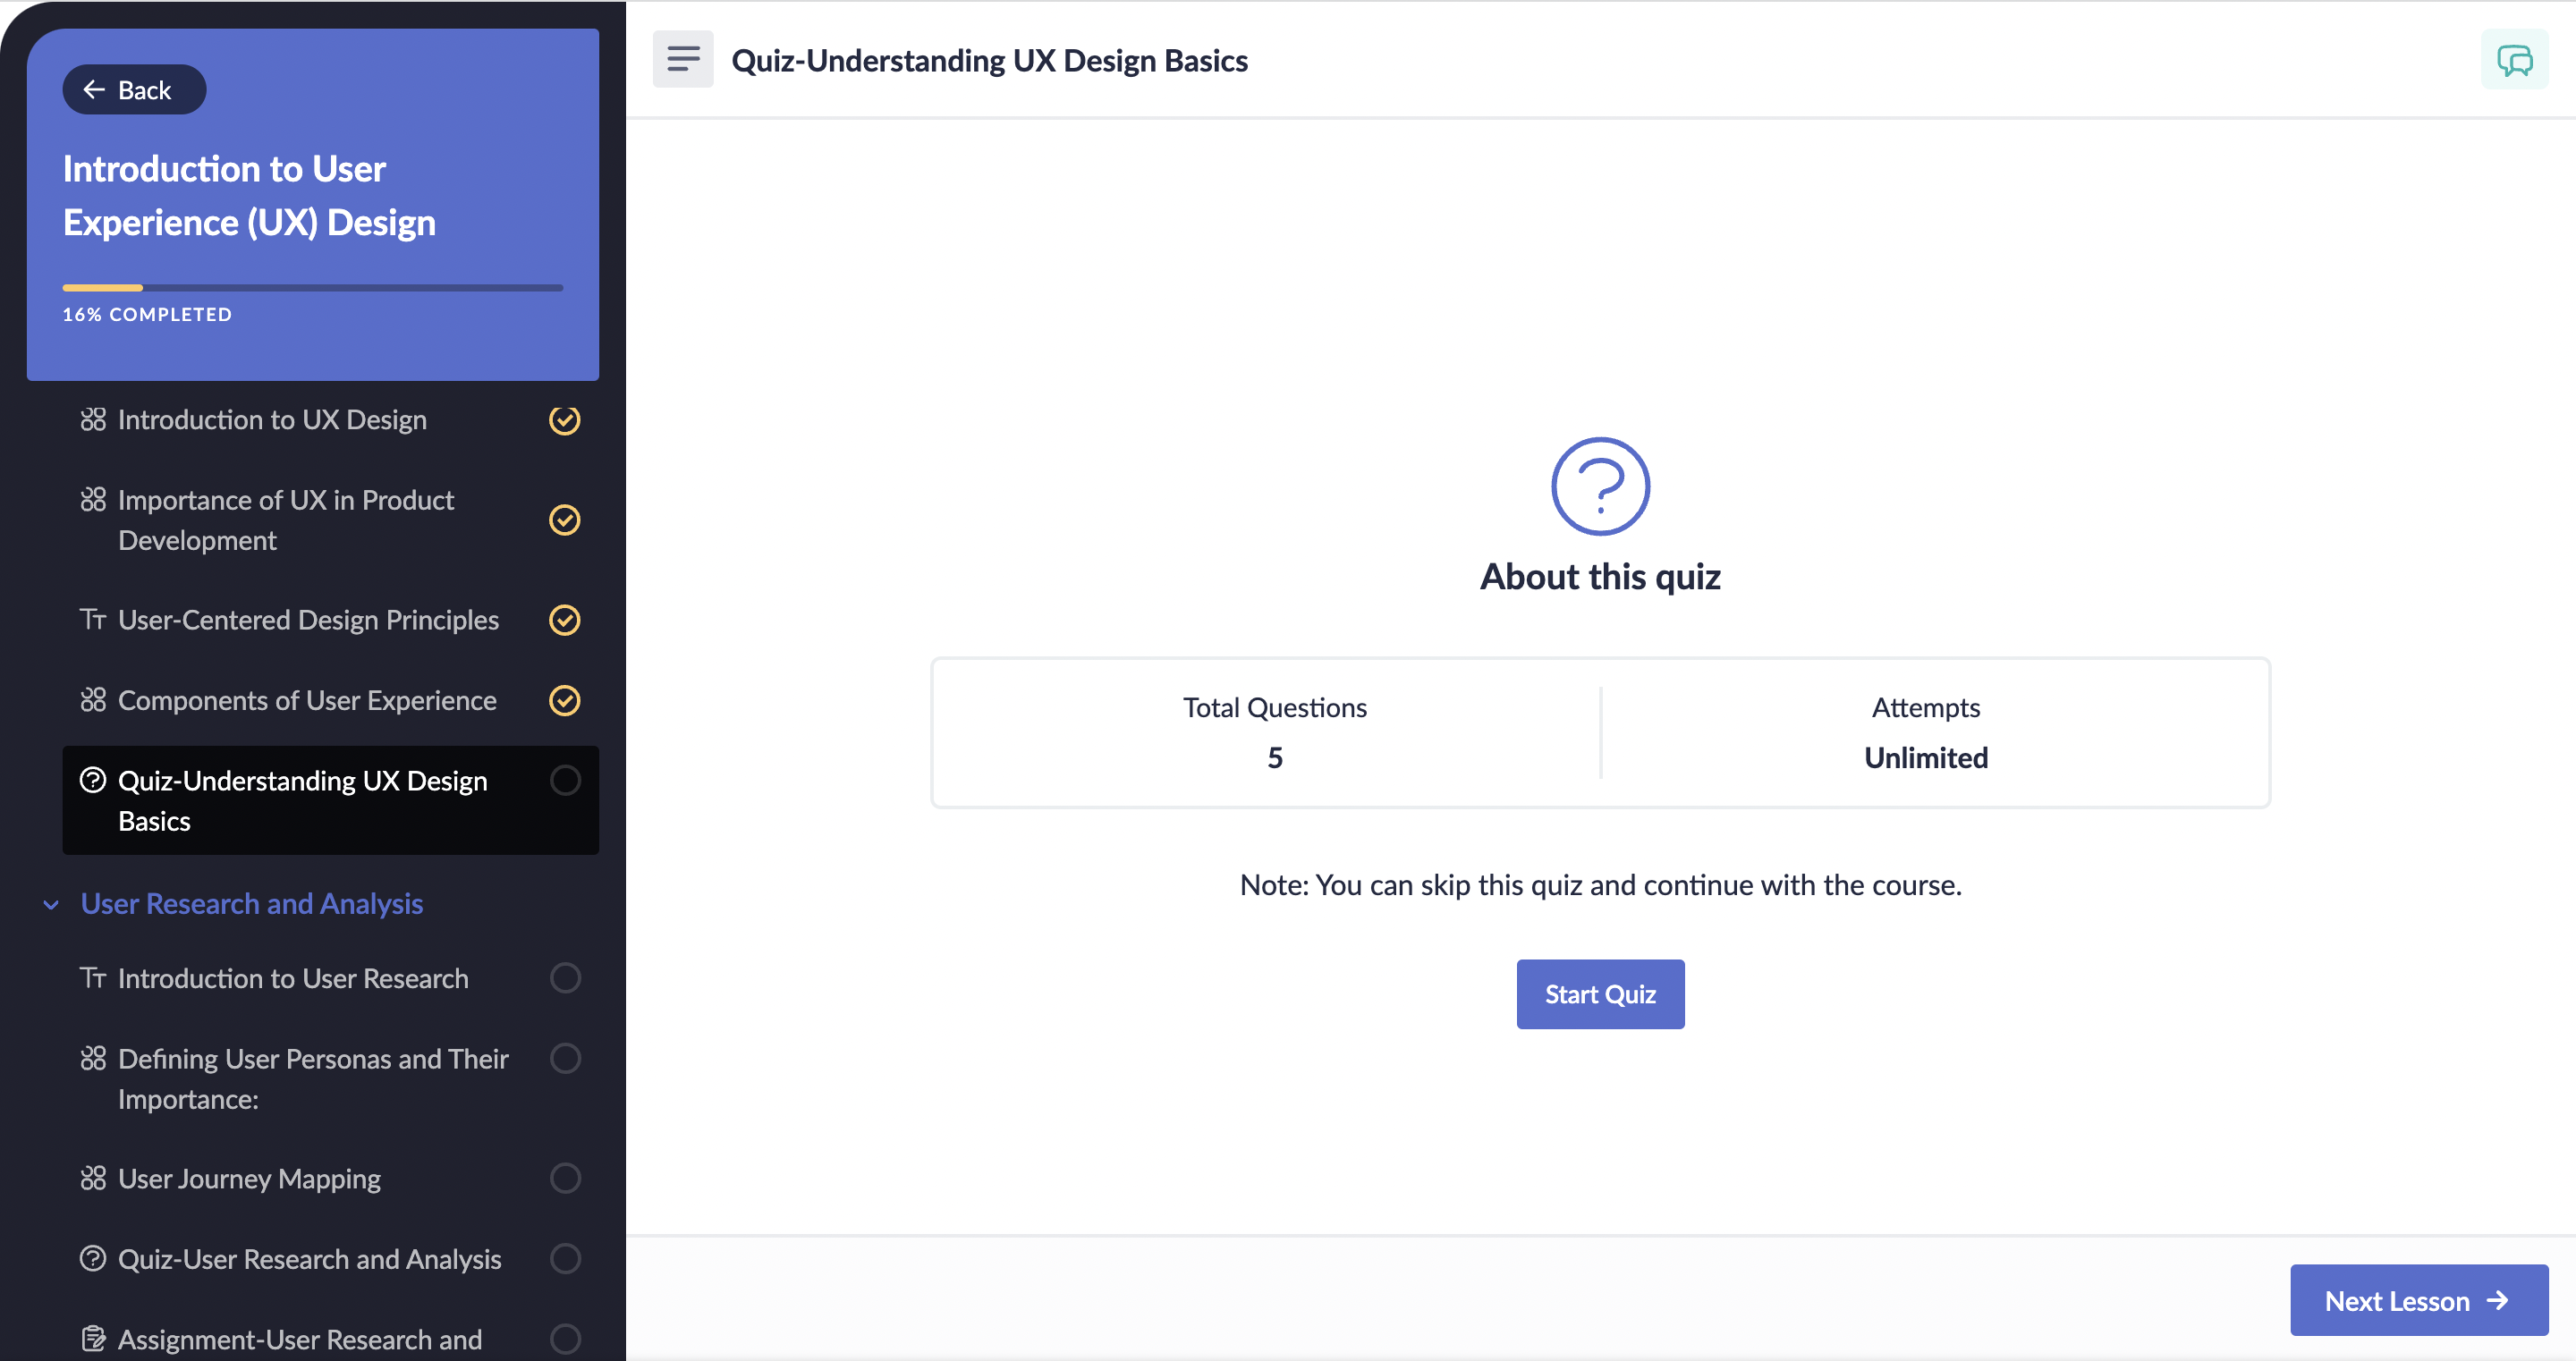The width and height of the screenshot is (2576, 1361).
Task: Click the 16% COMPLETED label
Action: (x=147, y=314)
